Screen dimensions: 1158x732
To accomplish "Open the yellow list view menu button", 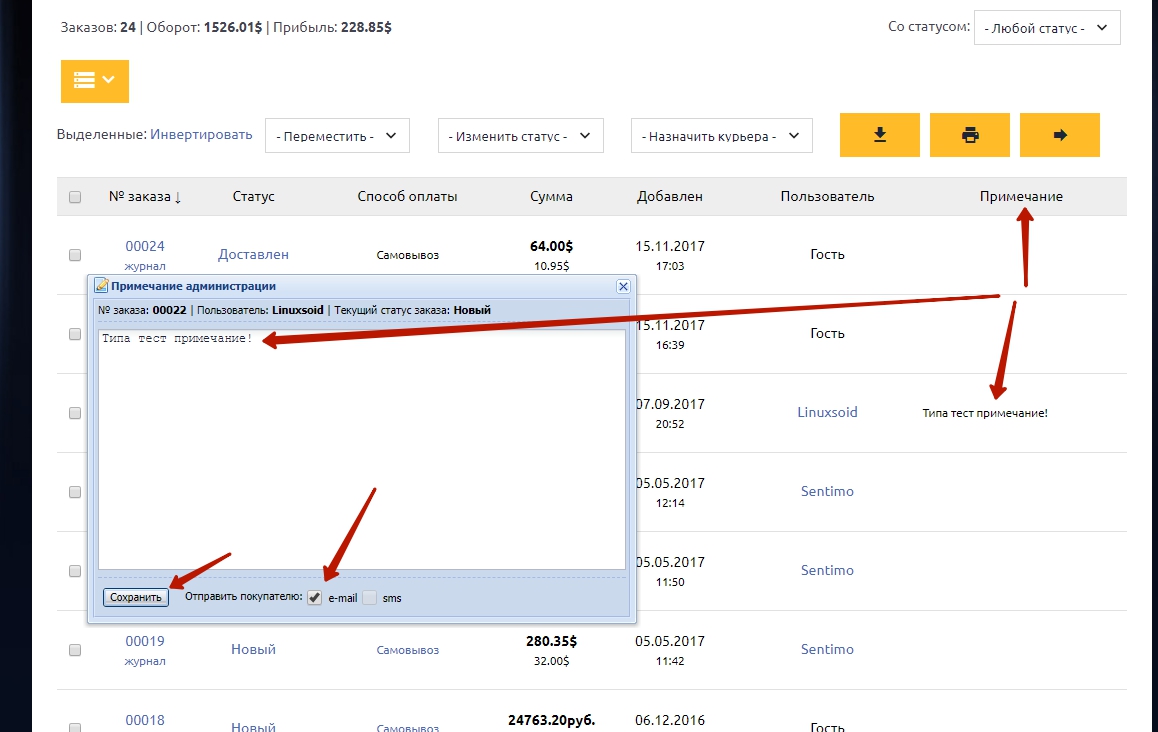I will coord(95,81).
